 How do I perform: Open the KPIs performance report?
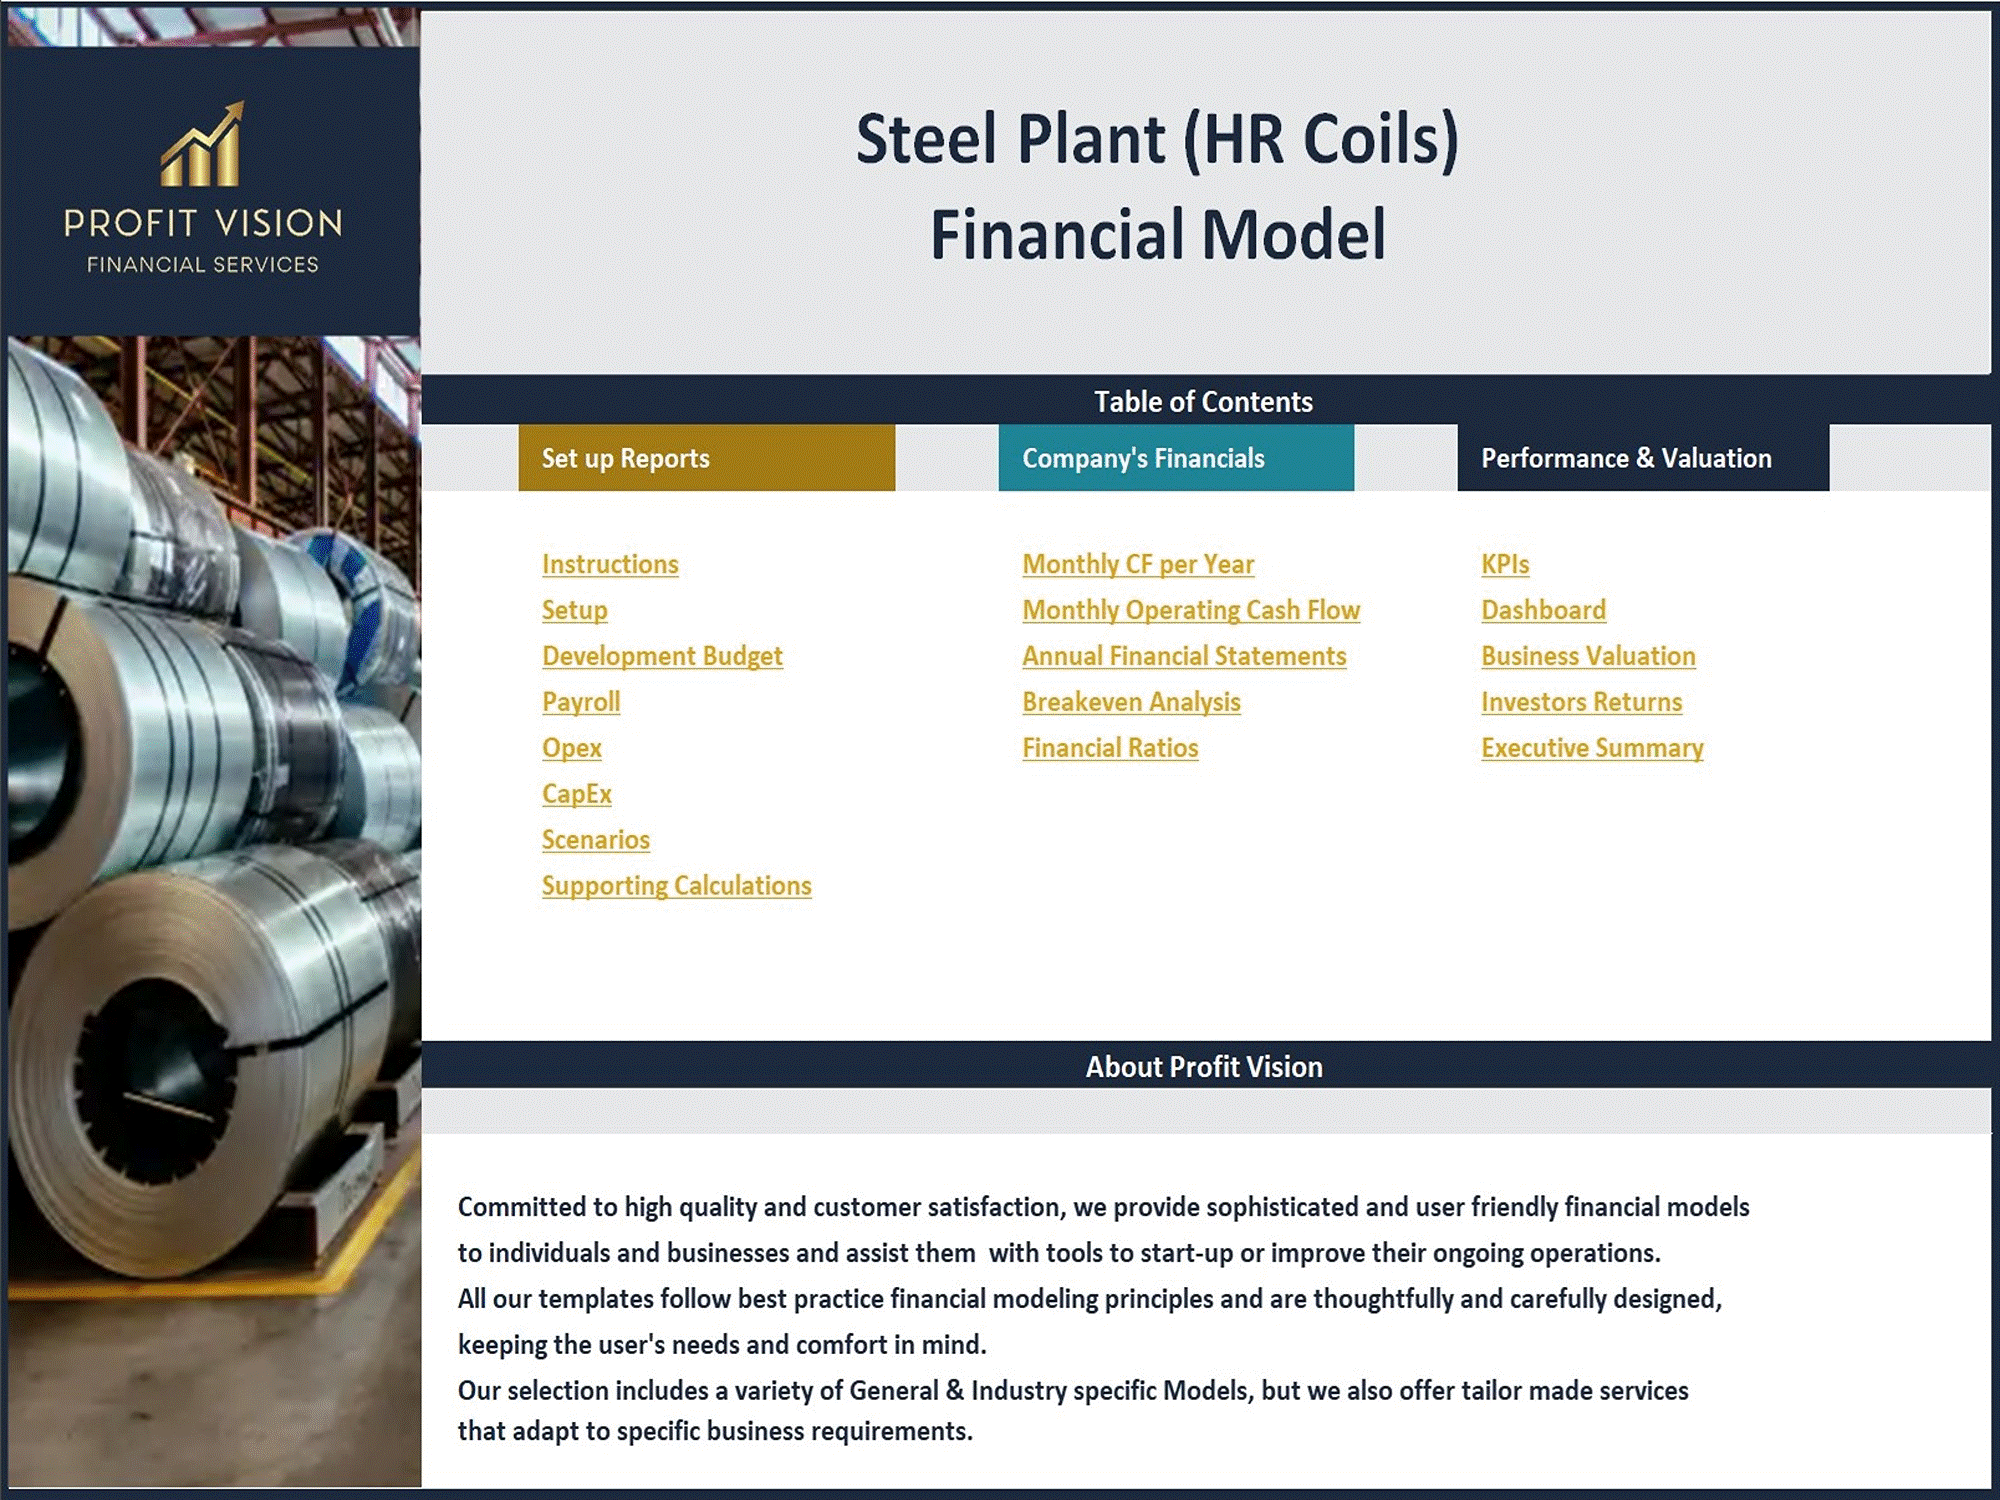(x=1504, y=562)
